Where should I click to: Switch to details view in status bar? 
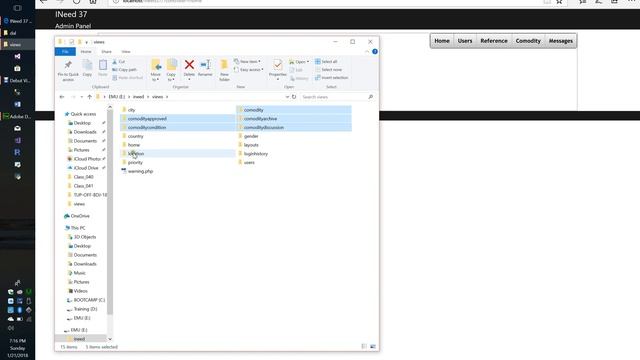(364, 347)
